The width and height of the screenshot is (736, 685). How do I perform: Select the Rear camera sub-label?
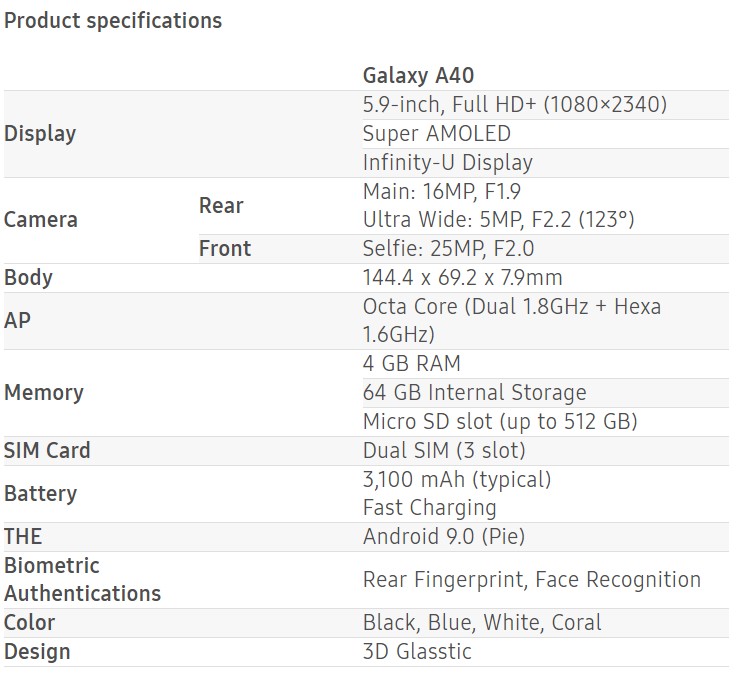coord(221,206)
